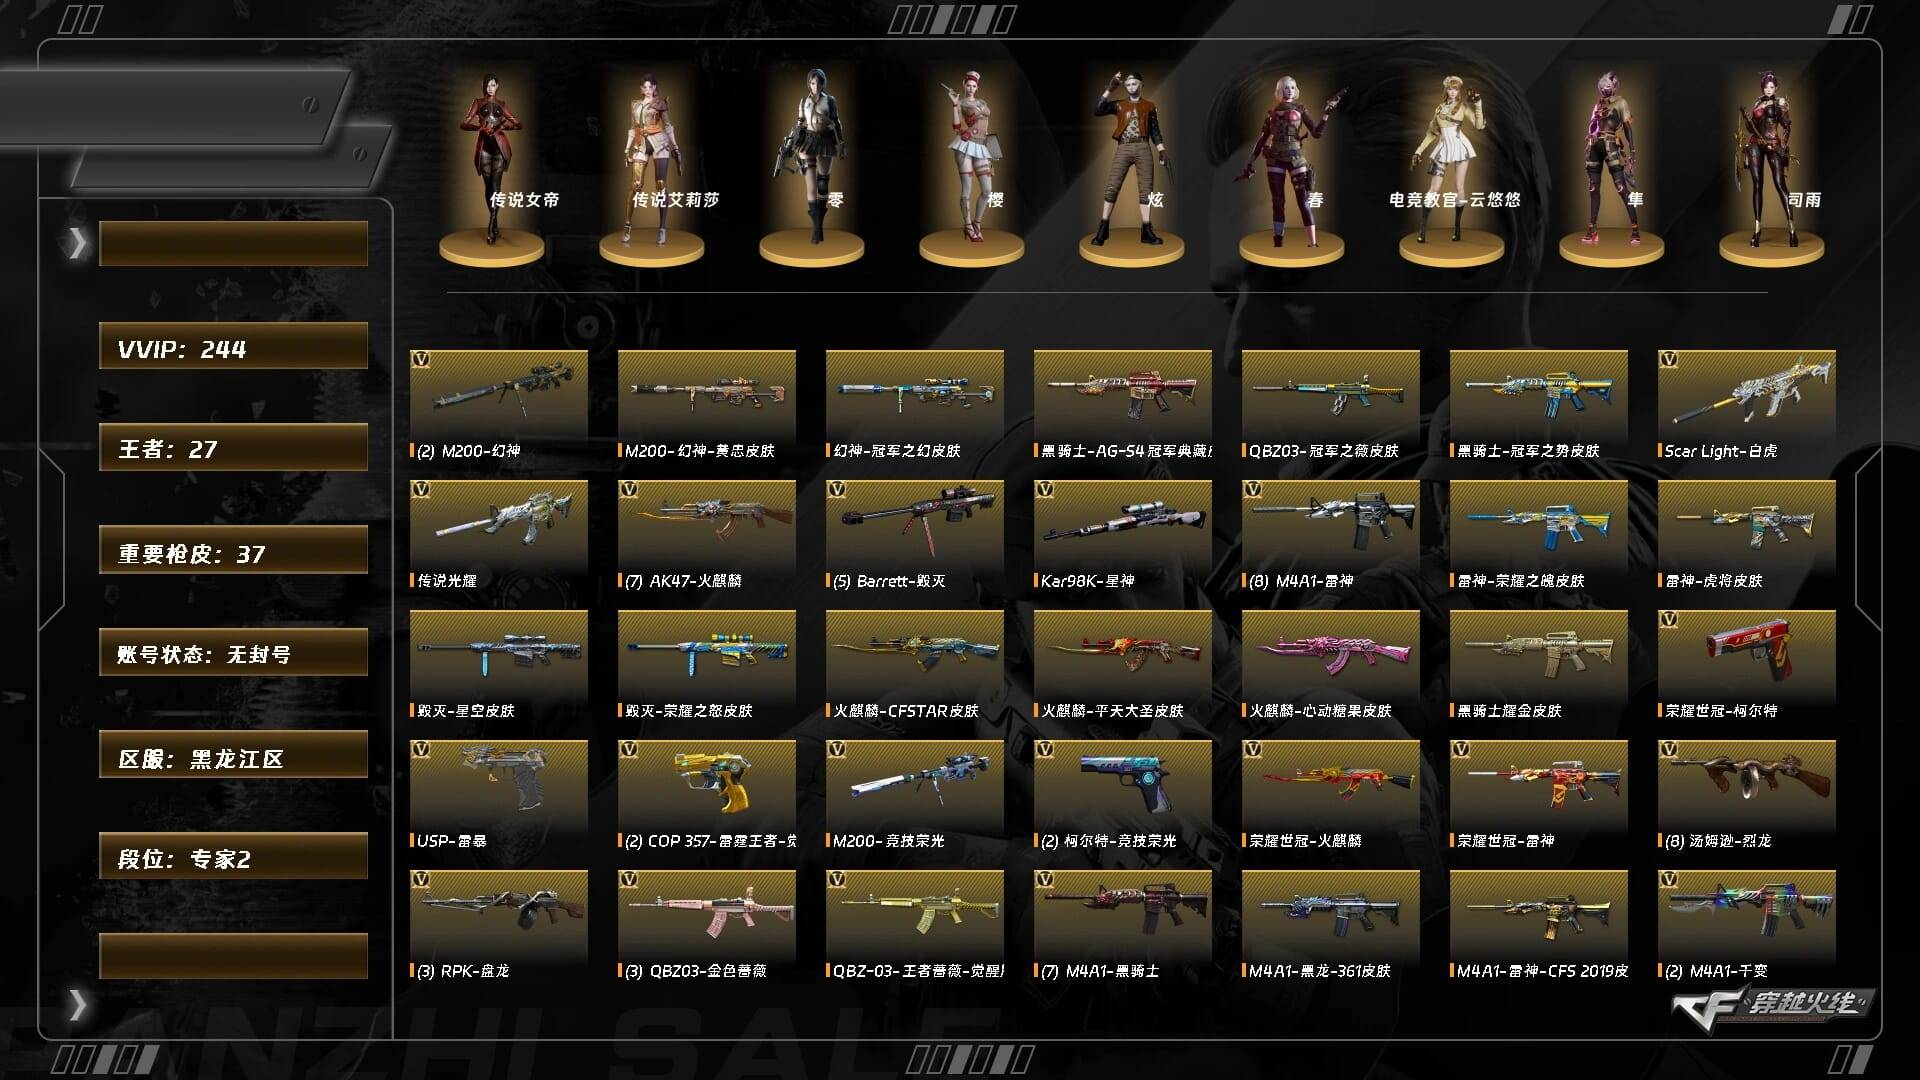1920x1080 pixels.
Task: Click the empty gold bar at top left
Action: 233,243
